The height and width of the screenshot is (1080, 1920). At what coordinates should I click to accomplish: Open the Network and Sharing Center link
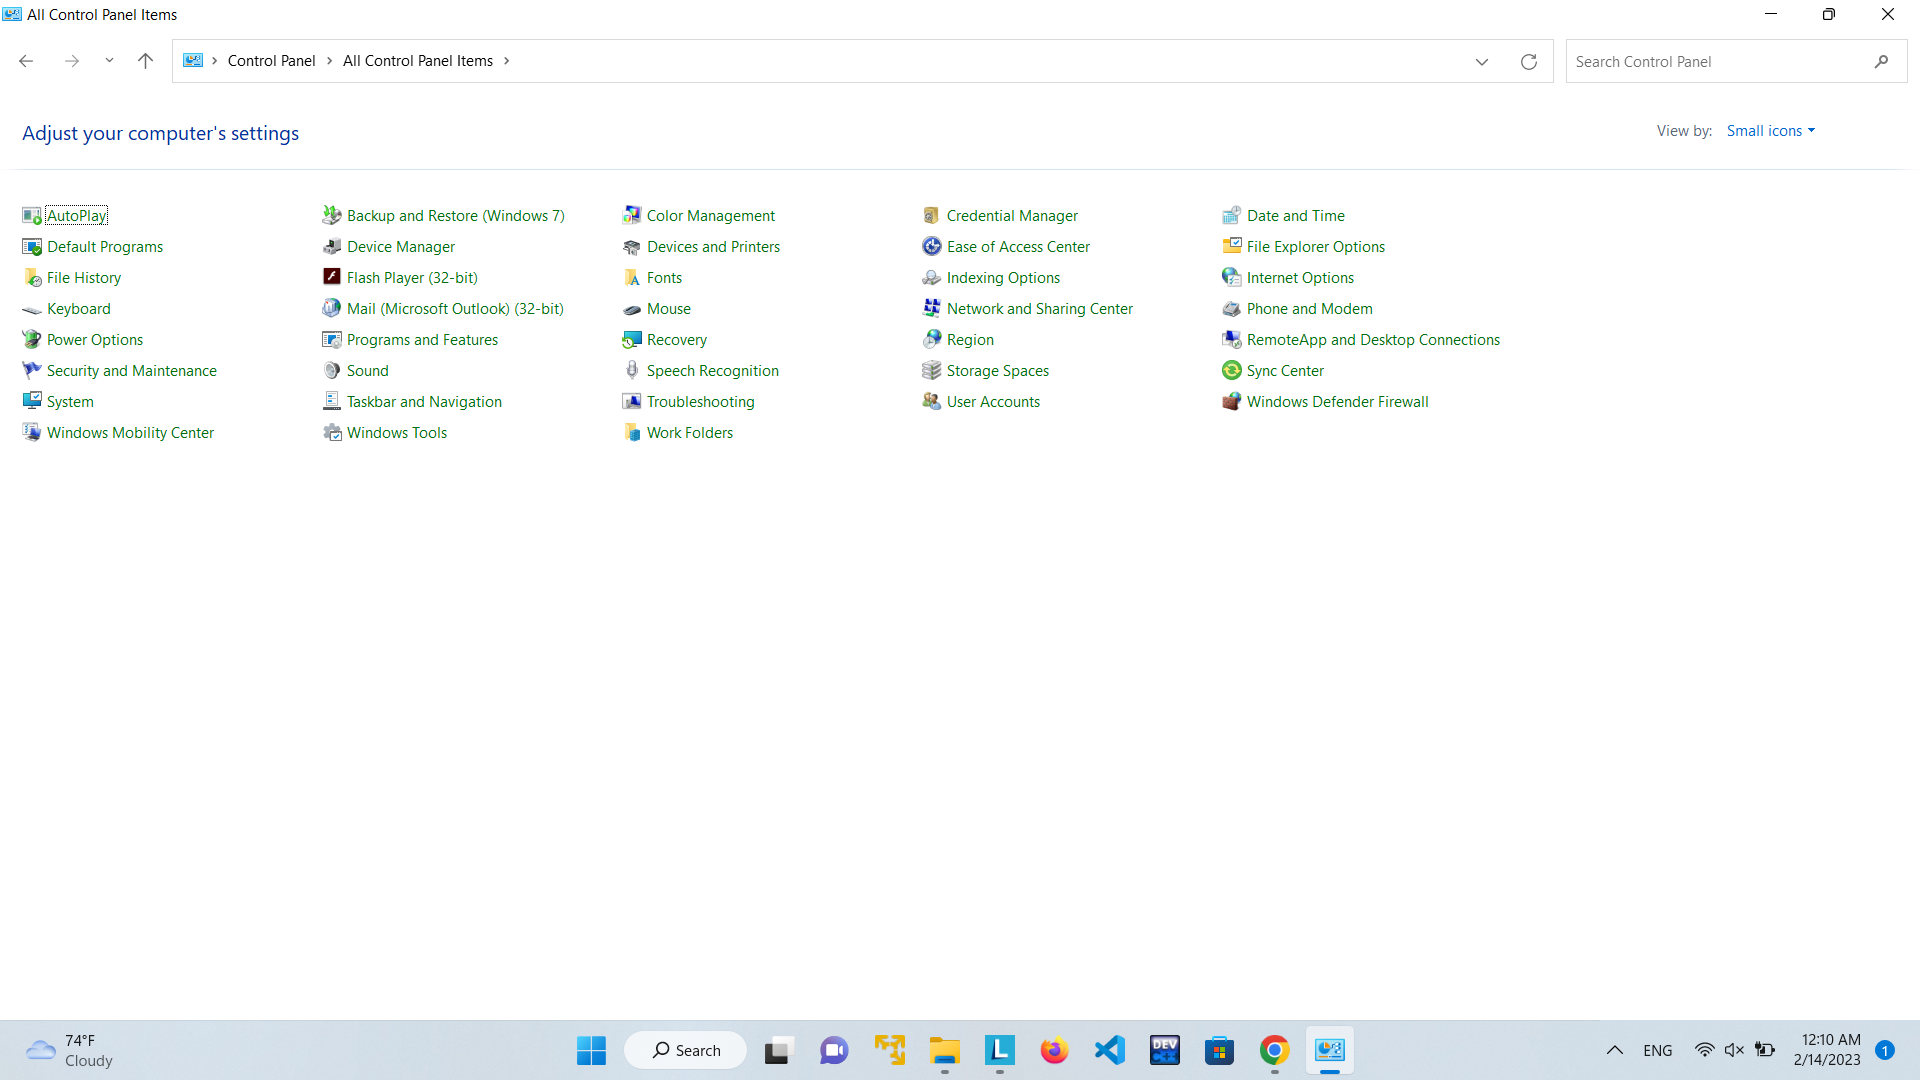click(x=1039, y=308)
